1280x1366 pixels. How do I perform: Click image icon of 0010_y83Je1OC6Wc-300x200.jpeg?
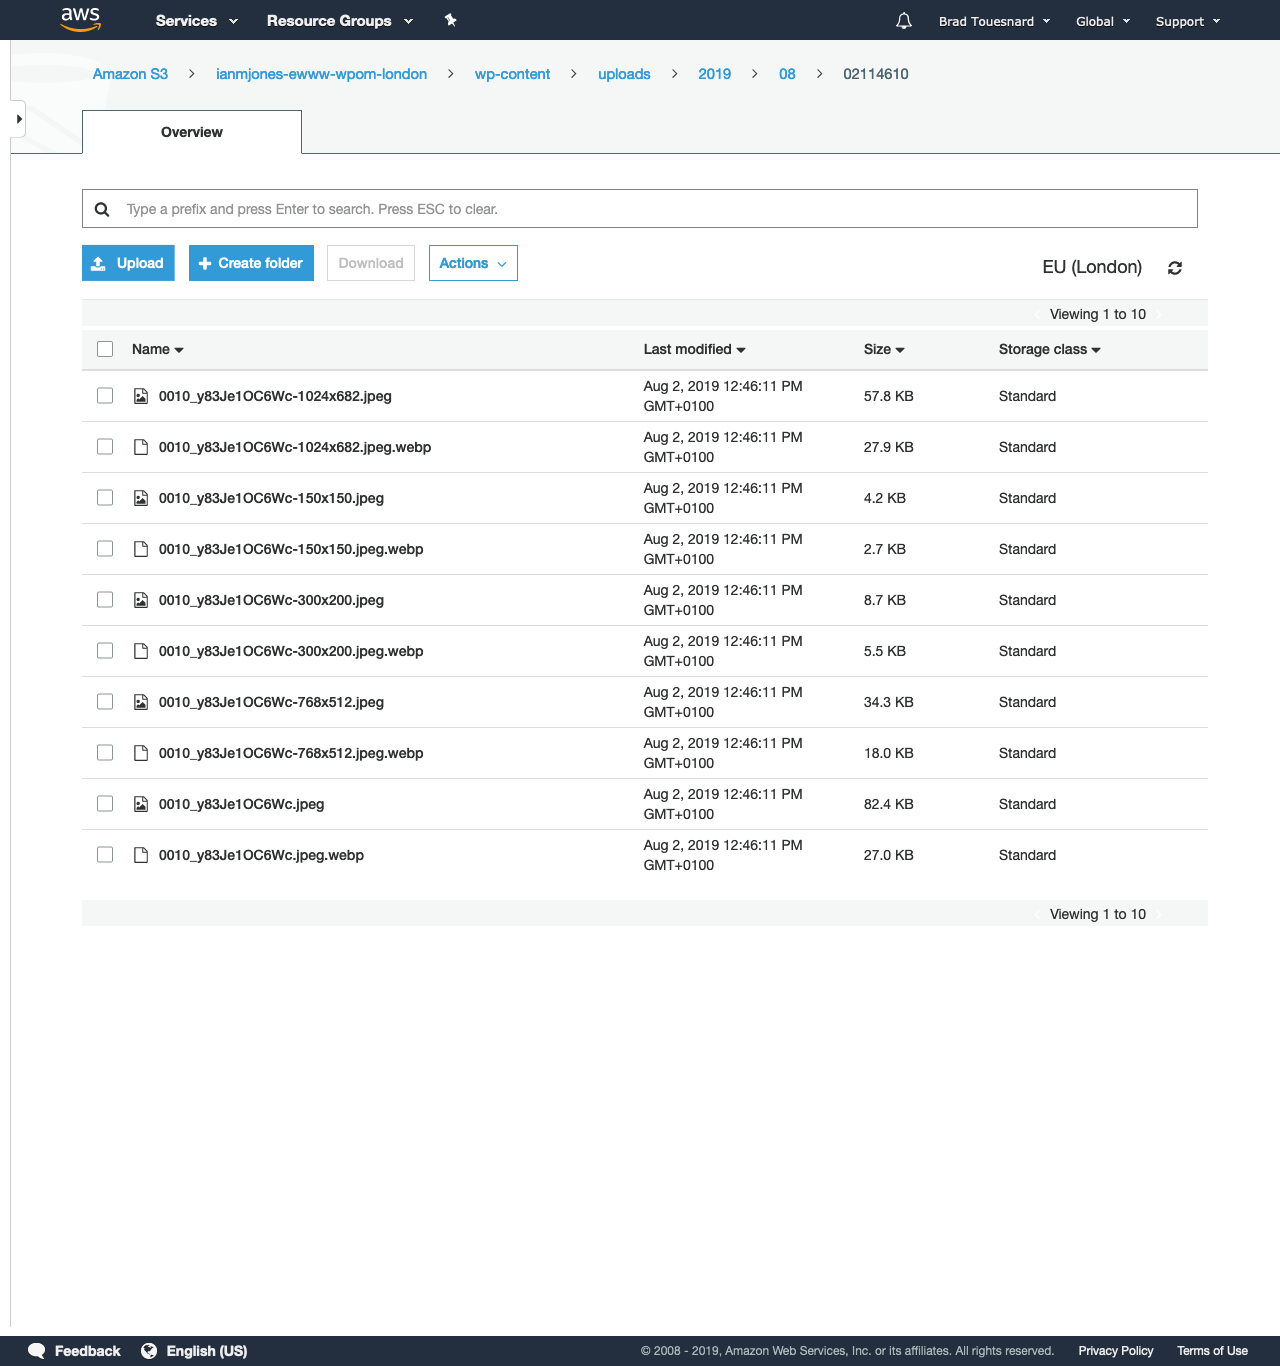click(141, 600)
